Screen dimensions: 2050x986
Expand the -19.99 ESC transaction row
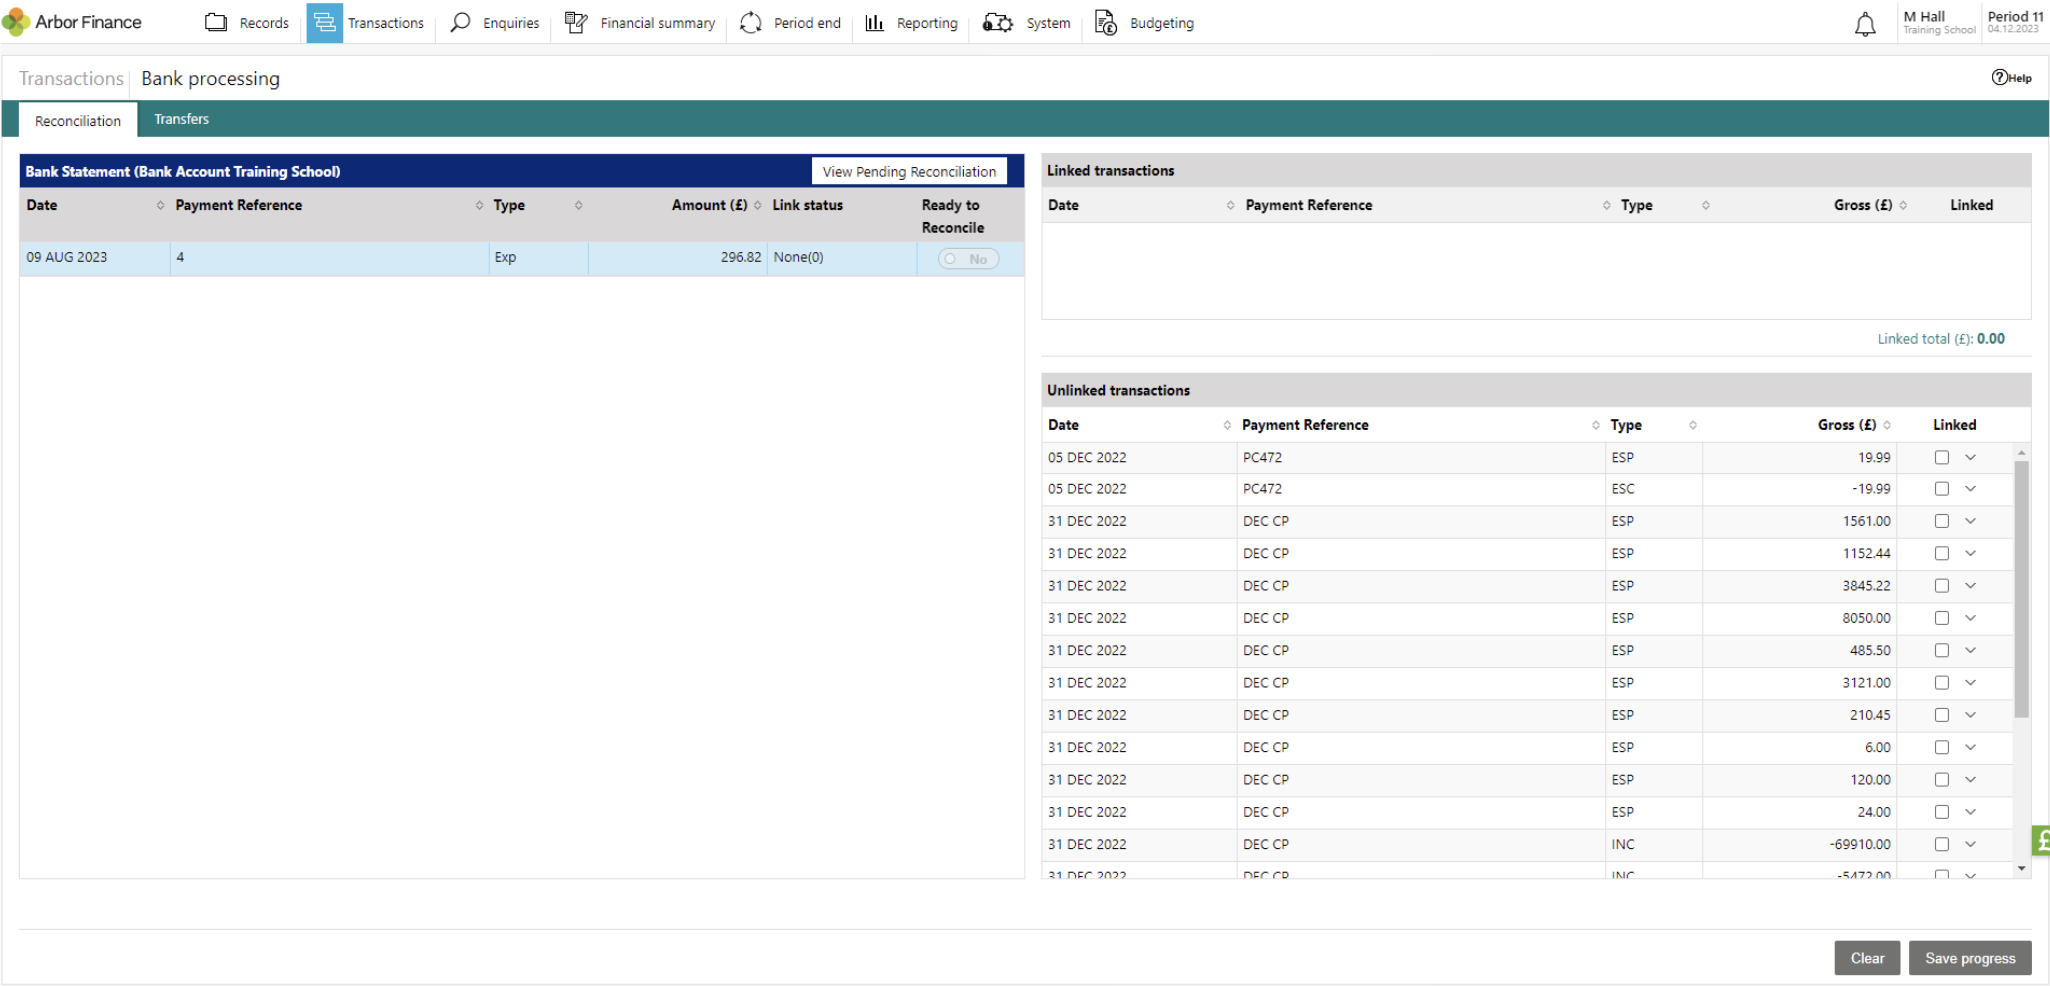point(1971,489)
